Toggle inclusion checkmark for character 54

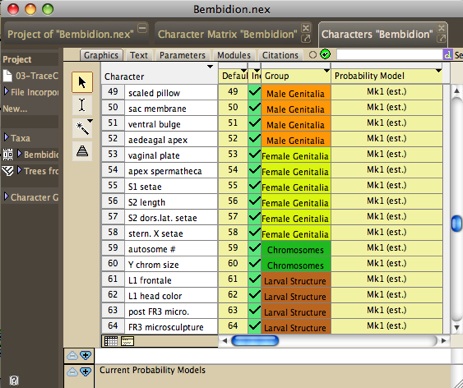(255, 169)
